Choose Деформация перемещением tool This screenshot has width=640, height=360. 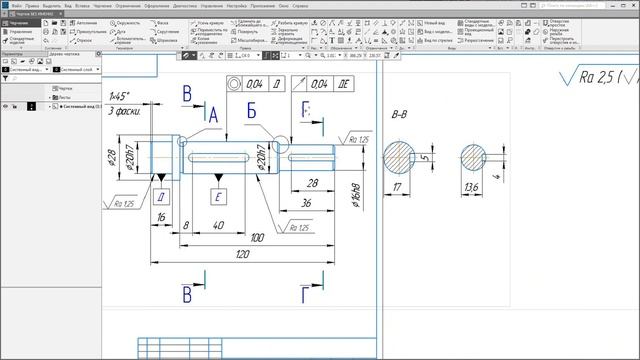(x=289, y=40)
